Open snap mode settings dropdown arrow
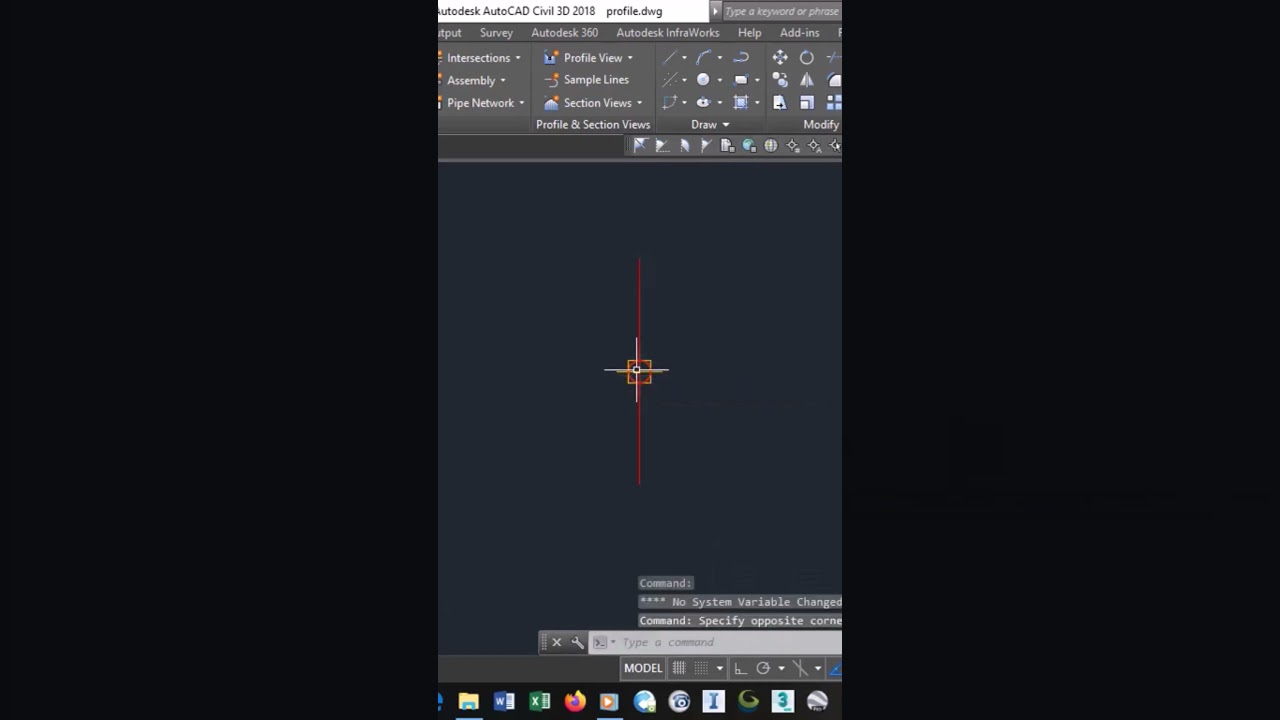 point(719,668)
